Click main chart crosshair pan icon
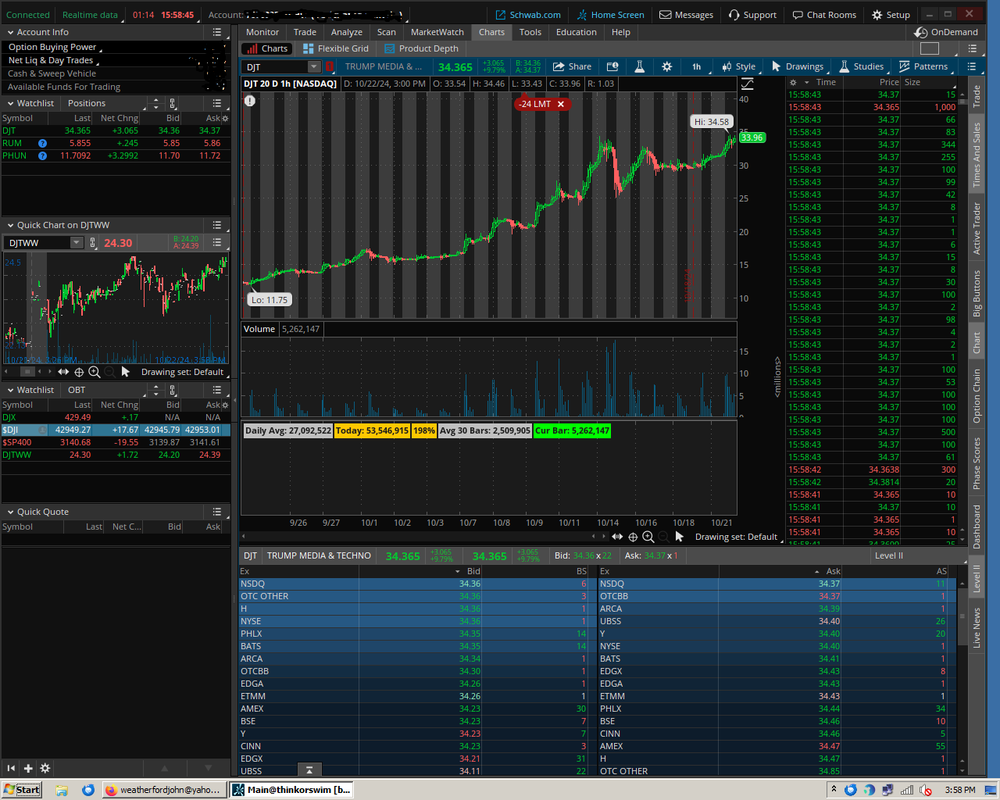This screenshot has height=800, width=1000. tap(633, 537)
